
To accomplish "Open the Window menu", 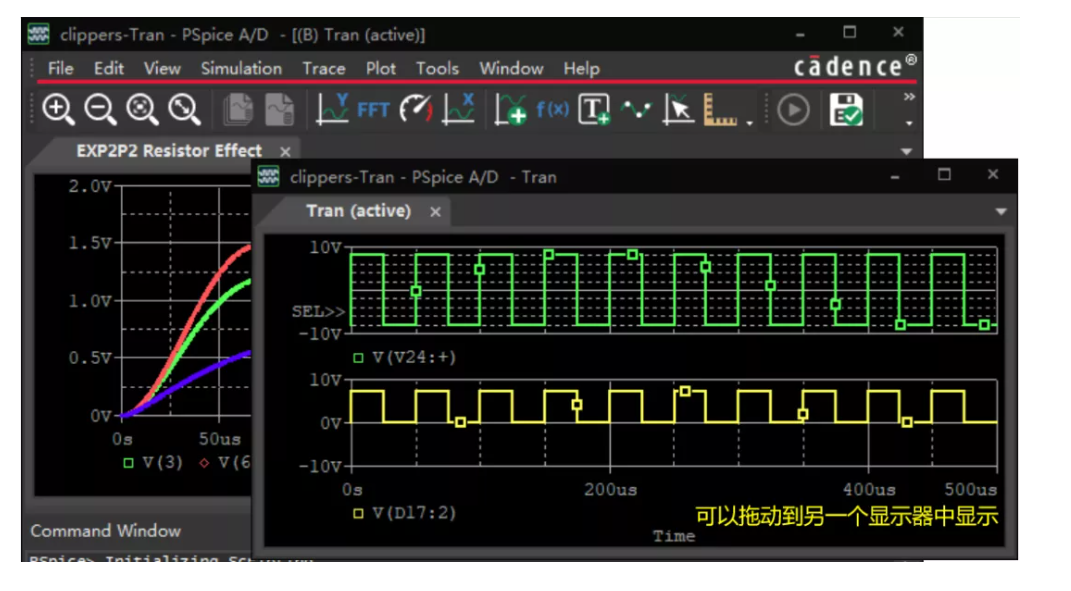I will [511, 68].
